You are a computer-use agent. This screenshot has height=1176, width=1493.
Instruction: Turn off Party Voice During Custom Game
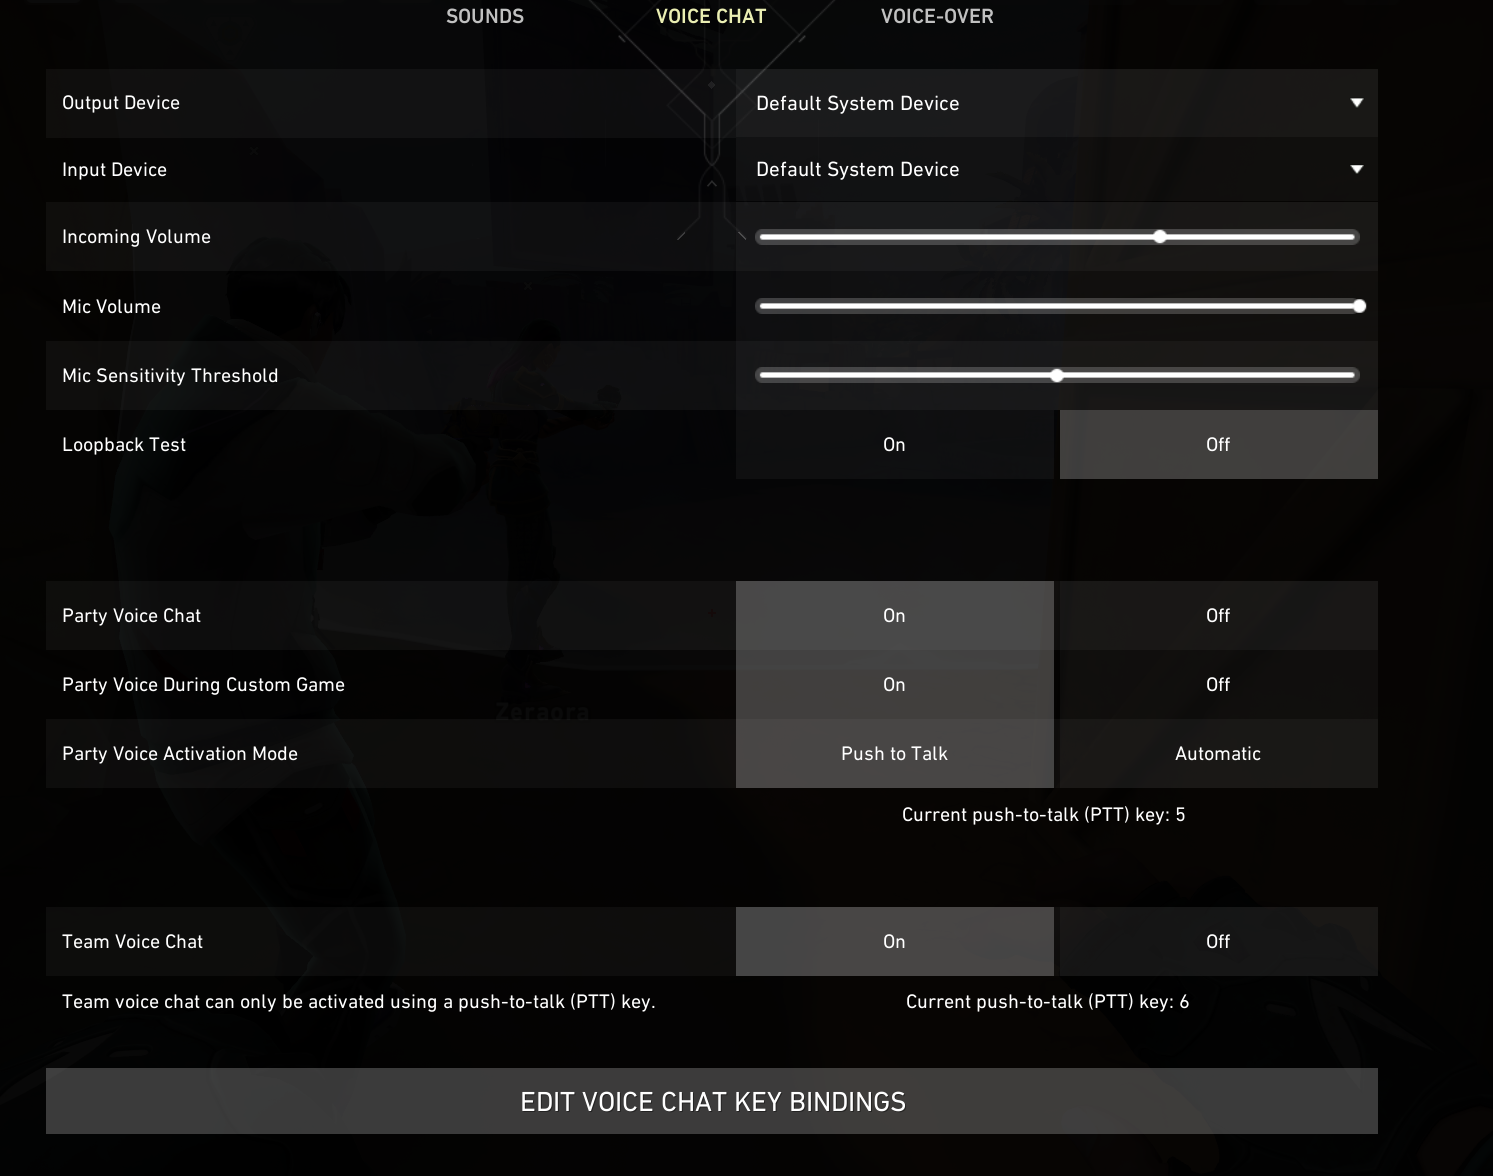point(1218,685)
